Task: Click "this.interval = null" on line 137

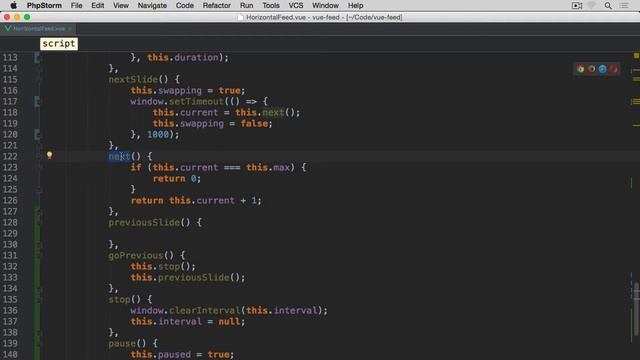Action: point(186,322)
